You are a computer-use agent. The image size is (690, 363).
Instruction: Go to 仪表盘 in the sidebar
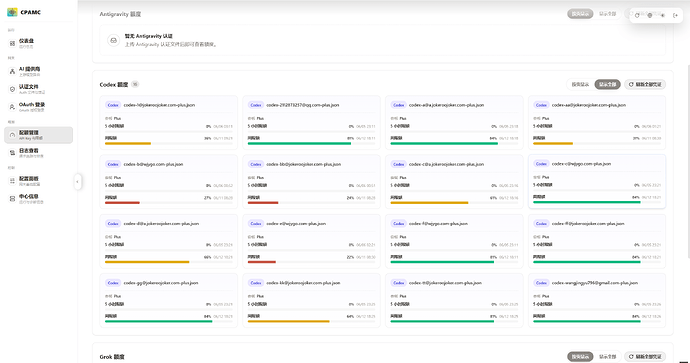pos(39,43)
